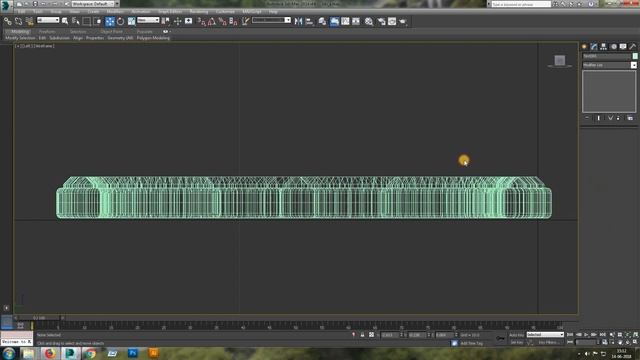Image resolution: width=640 pixels, height=360 pixels.
Task: Click the Maximize Viewport Toggle icon
Action: pos(636,342)
